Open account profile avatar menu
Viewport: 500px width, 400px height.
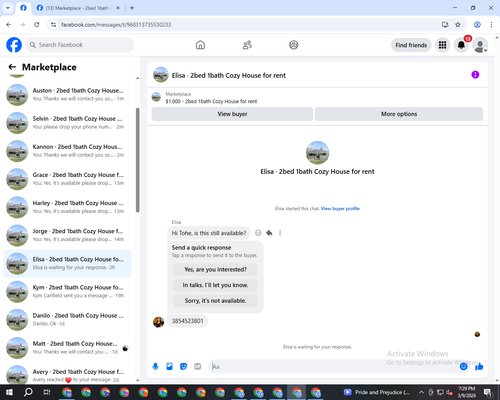point(480,45)
